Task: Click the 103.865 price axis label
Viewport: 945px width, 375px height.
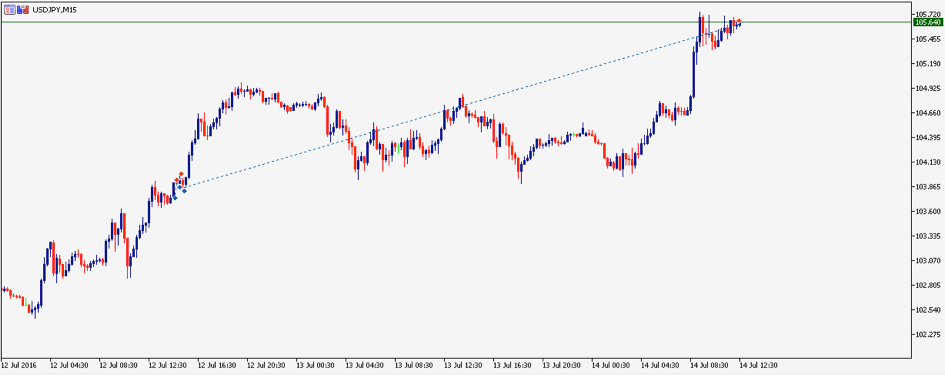Action: coord(928,186)
